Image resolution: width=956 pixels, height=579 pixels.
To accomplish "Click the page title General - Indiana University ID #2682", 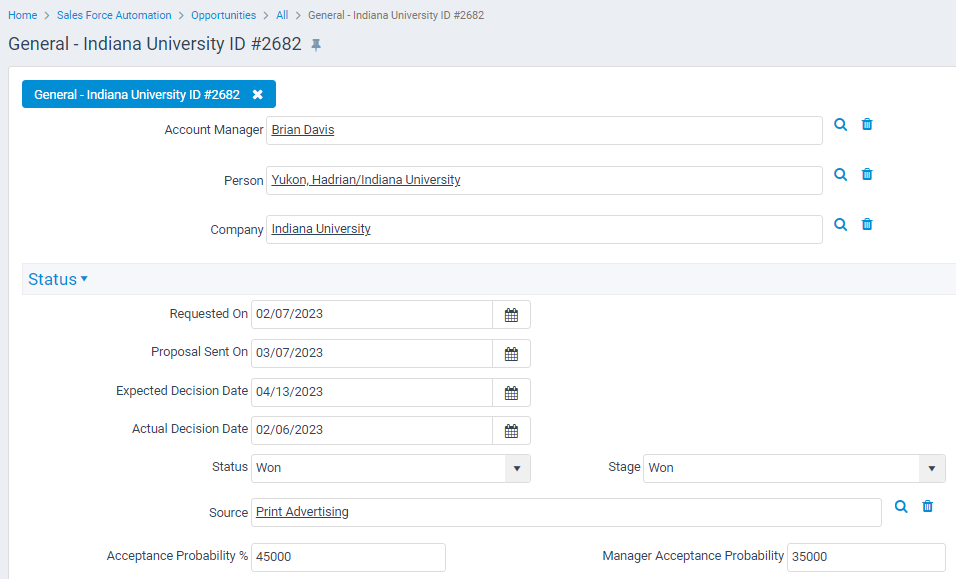I will (155, 44).
